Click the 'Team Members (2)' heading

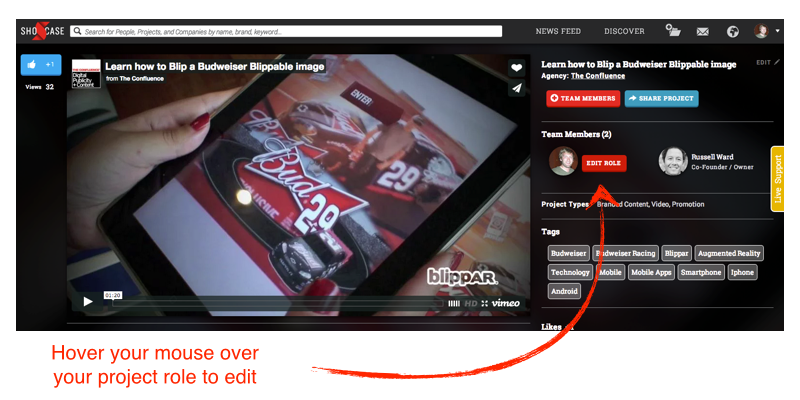tap(576, 134)
